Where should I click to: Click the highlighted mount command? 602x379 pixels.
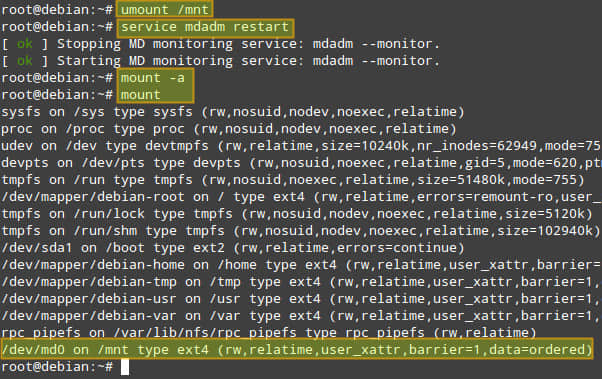coord(141,95)
